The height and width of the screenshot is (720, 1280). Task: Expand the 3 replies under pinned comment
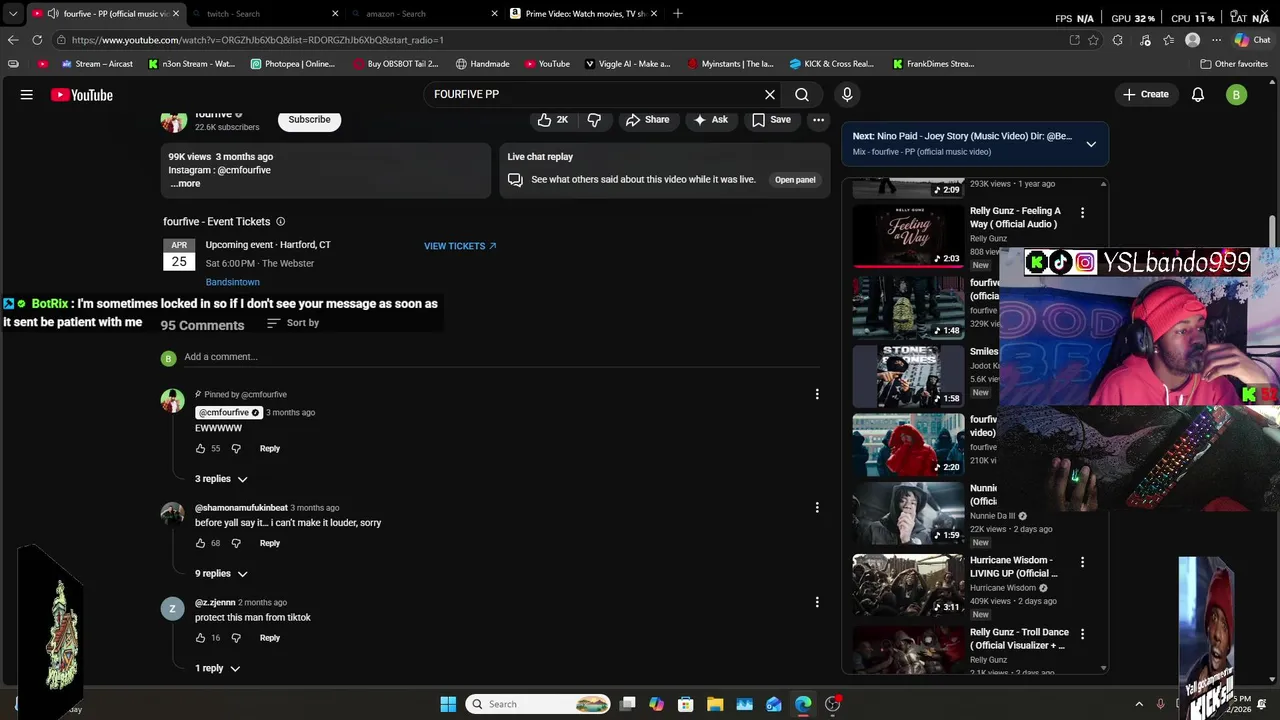pyautogui.click(x=221, y=479)
